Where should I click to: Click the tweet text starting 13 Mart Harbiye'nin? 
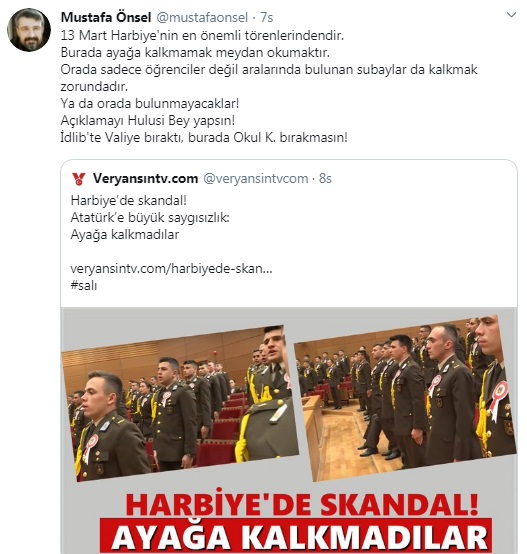(x=202, y=35)
